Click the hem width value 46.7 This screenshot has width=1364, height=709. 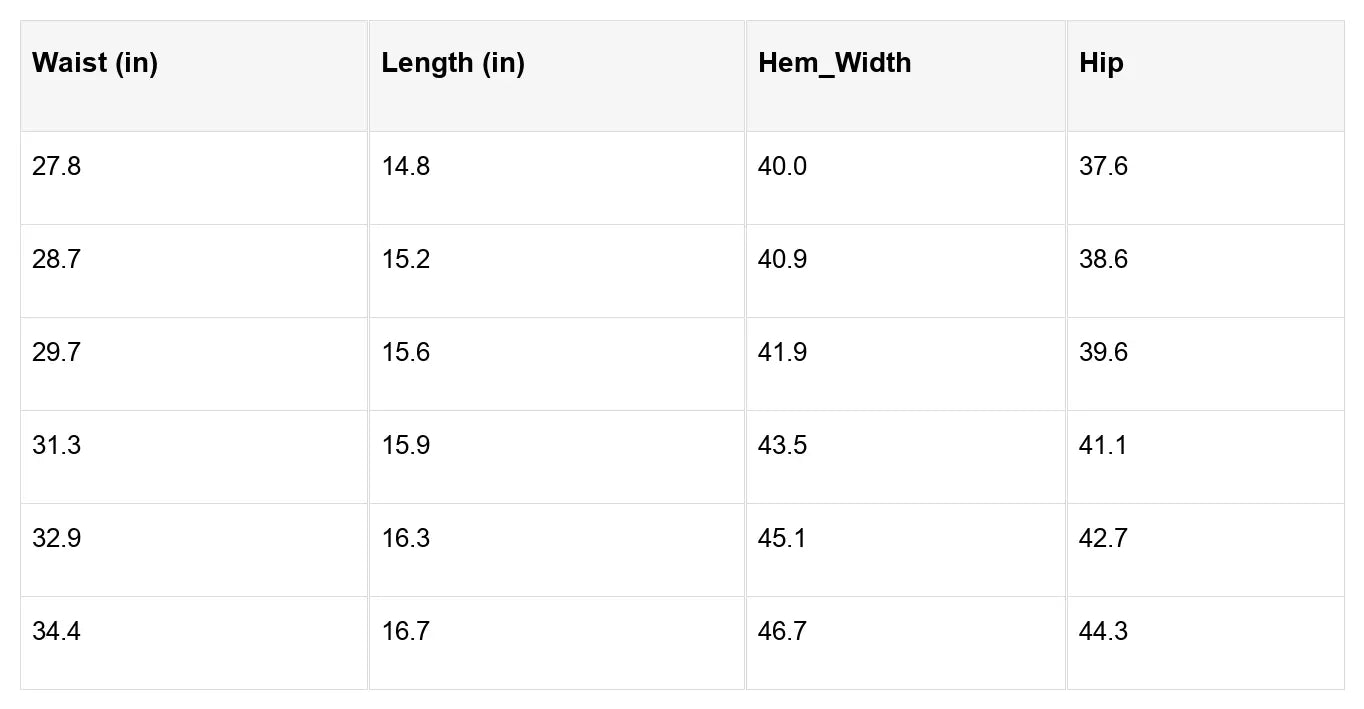[783, 632]
